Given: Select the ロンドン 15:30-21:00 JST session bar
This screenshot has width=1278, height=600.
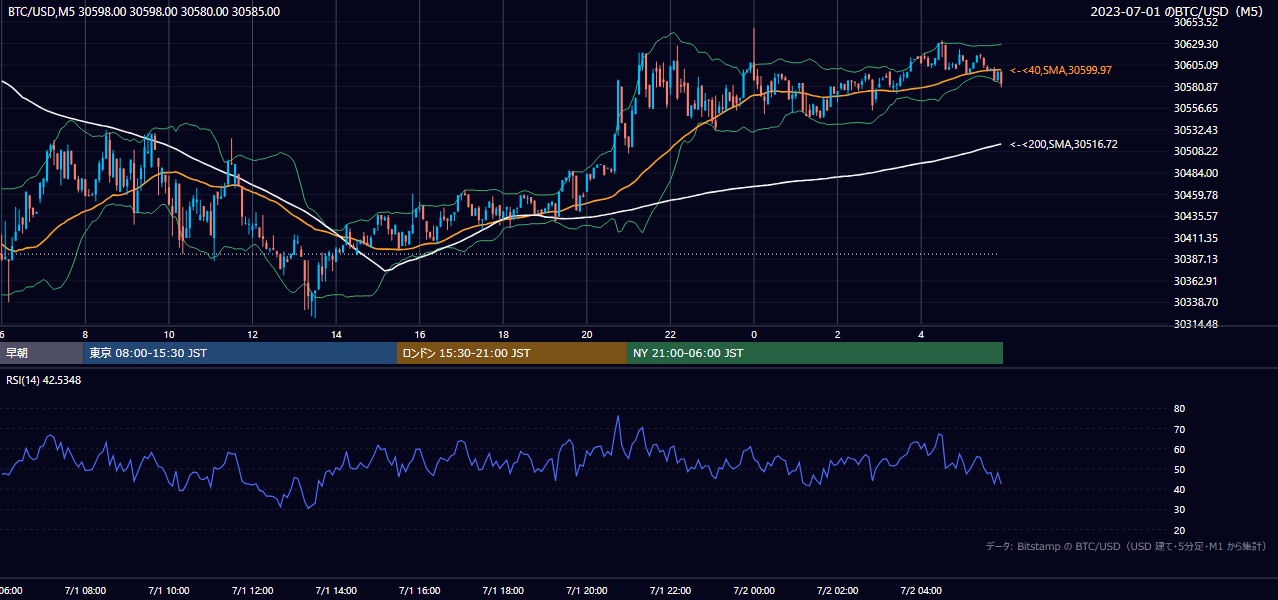Looking at the screenshot, I should coord(512,353).
